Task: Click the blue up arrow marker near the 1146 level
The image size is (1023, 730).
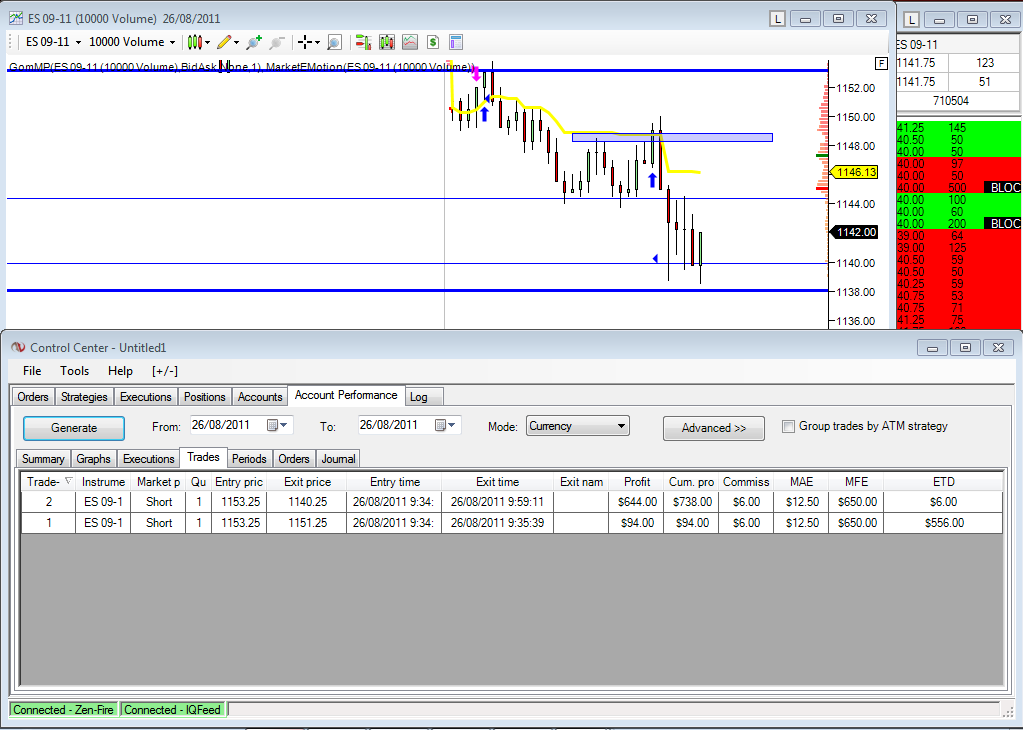Action: point(652,180)
